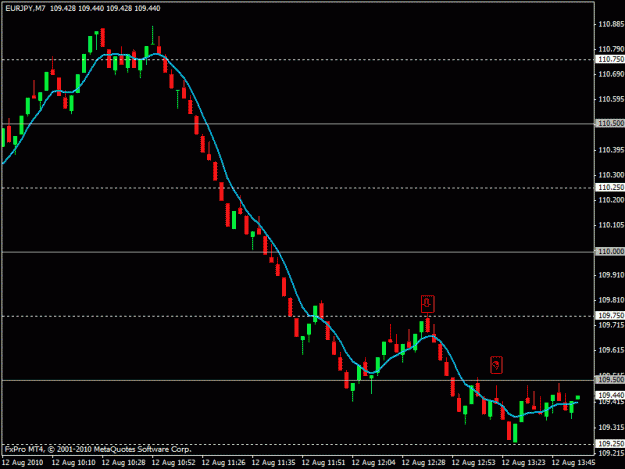Image resolution: width=625 pixels, height=469 pixels.
Task: Click the 12 Aug 11:26 time label
Action: 223,463
